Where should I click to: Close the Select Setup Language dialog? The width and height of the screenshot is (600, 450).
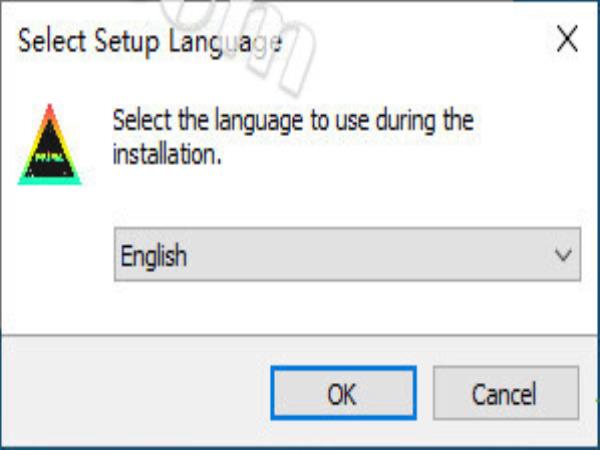pos(567,39)
